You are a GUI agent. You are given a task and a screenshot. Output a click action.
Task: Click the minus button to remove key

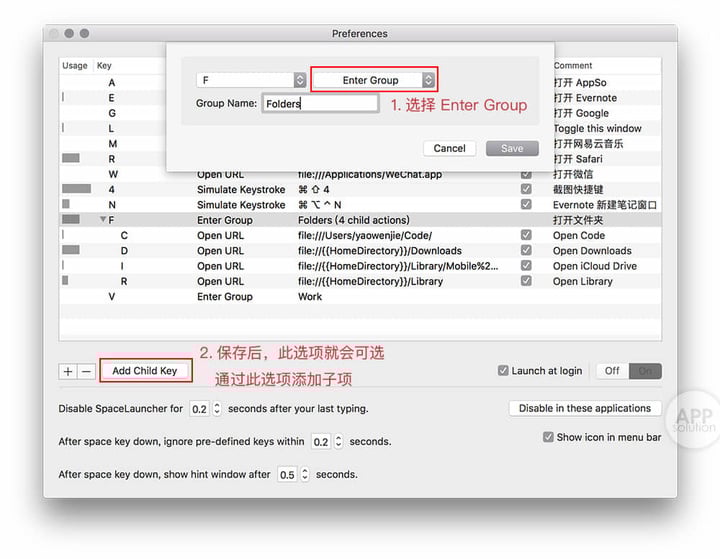click(x=86, y=371)
